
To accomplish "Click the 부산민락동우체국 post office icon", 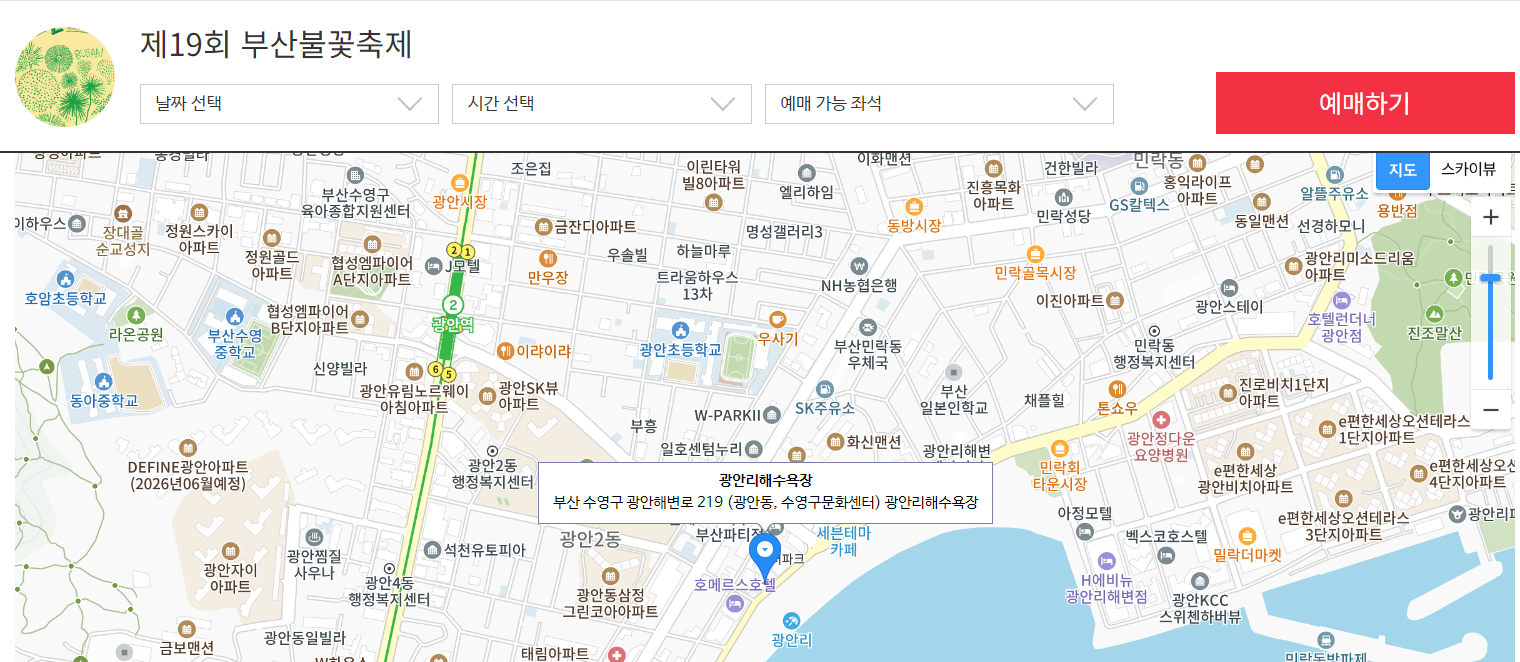I will (867, 327).
